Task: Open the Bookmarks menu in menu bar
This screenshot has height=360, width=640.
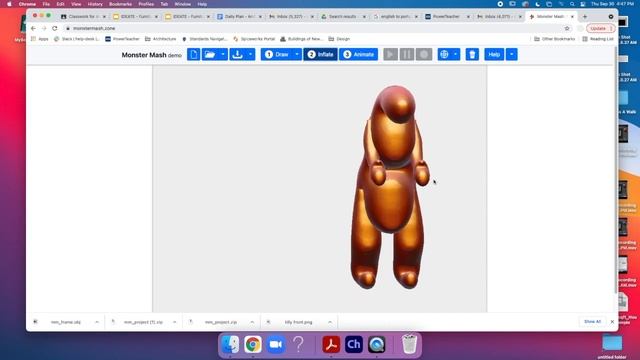Action: coord(120,4)
